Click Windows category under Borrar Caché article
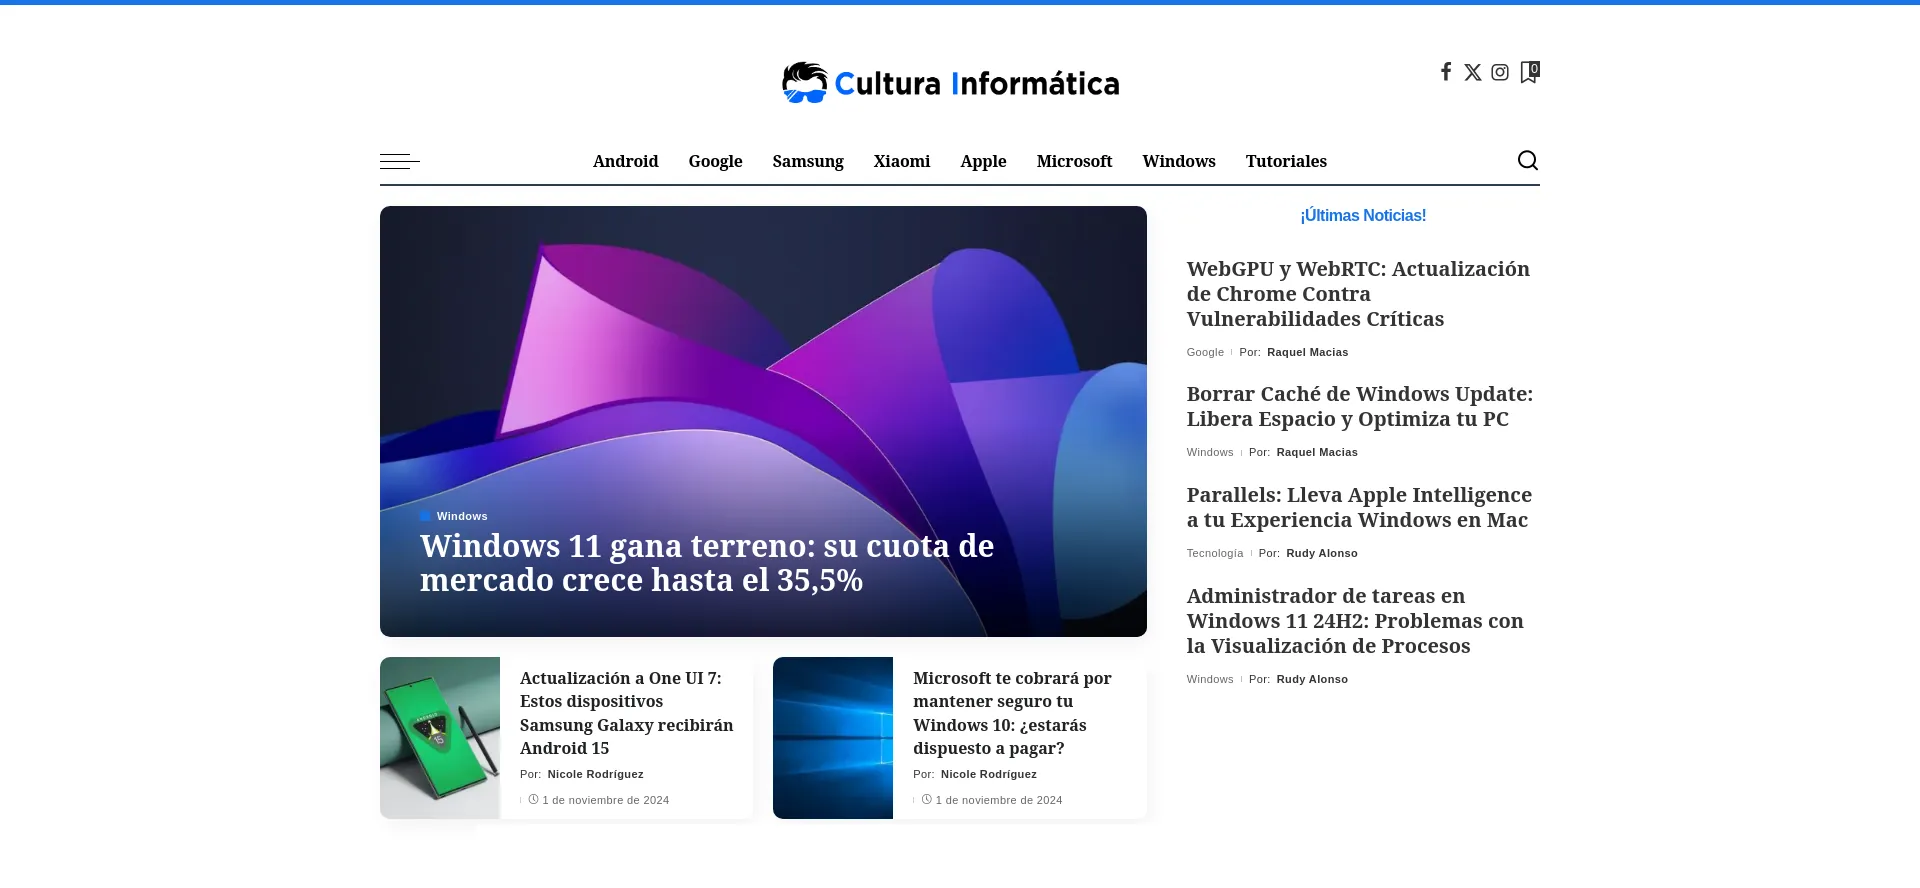This screenshot has width=1920, height=888. point(1210,452)
